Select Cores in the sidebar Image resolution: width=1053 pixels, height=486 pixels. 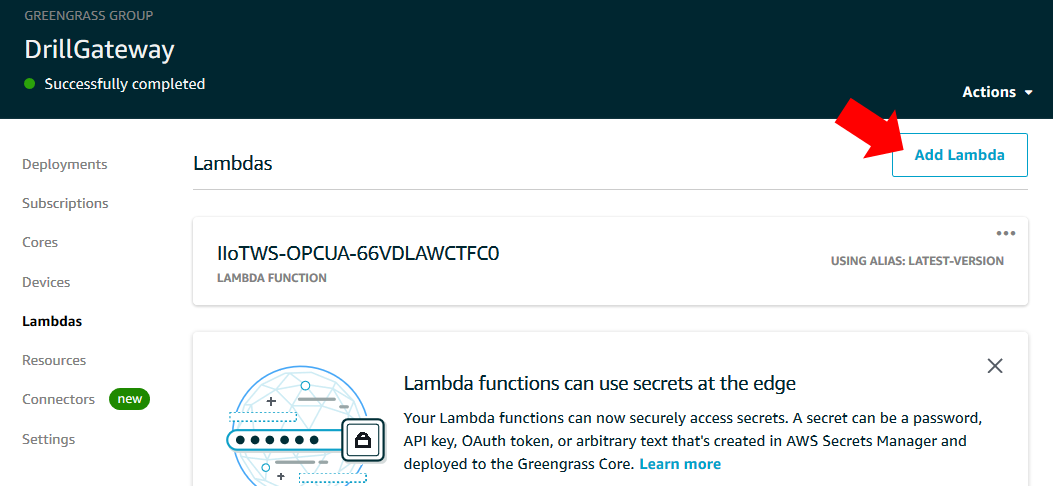click(x=40, y=242)
